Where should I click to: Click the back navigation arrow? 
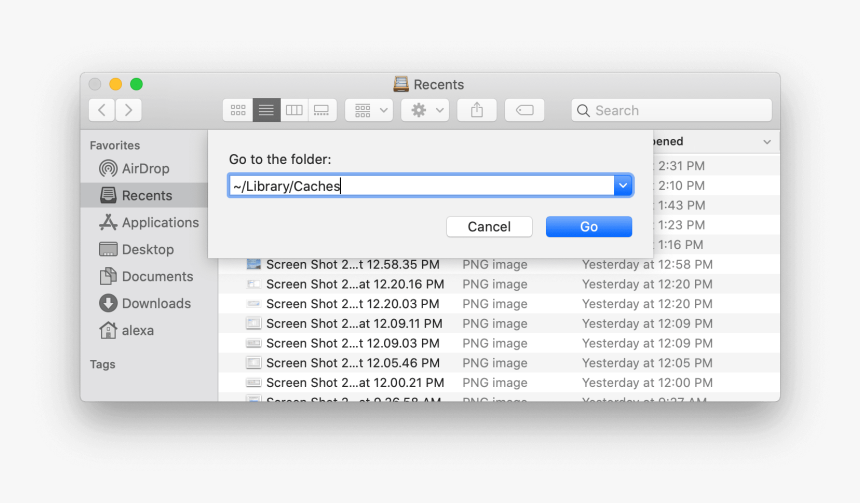[x=102, y=110]
